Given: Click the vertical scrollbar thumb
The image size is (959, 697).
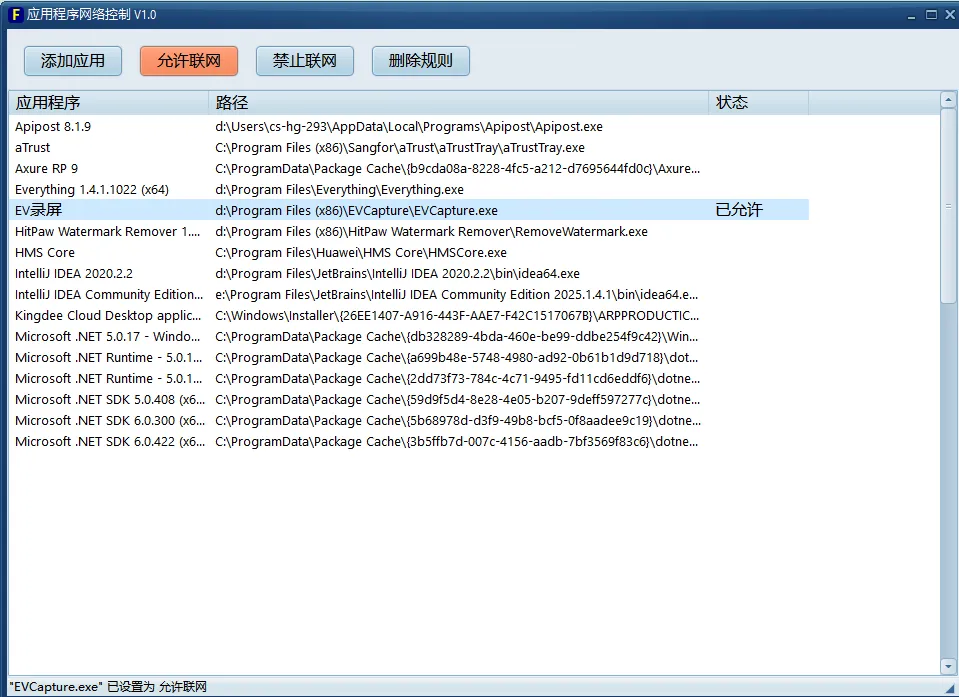Looking at the screenshot, I should click(949, 206).
